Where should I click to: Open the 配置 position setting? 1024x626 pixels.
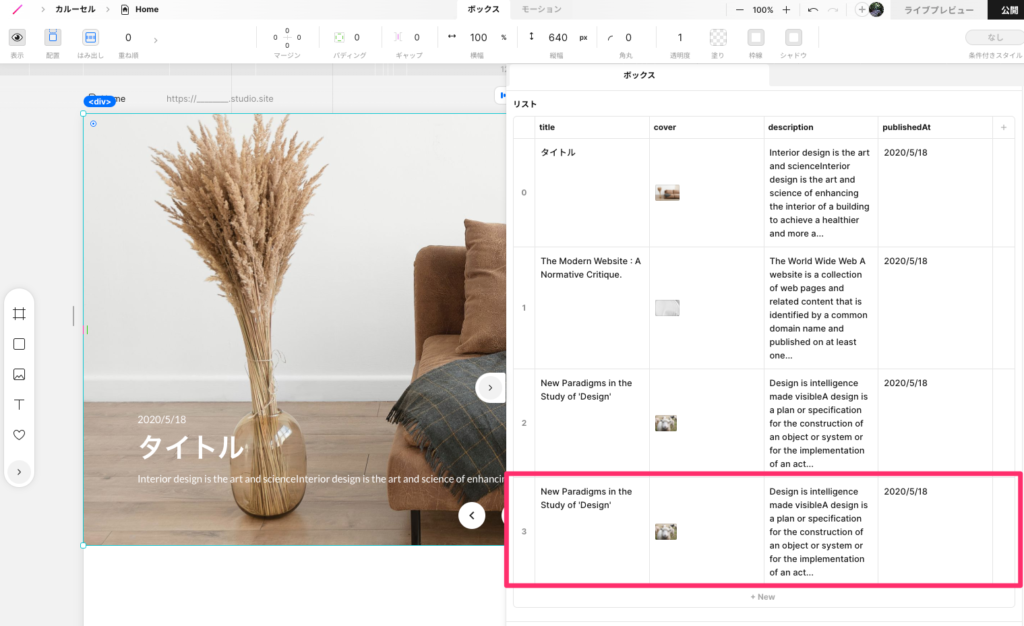(53, 37)
